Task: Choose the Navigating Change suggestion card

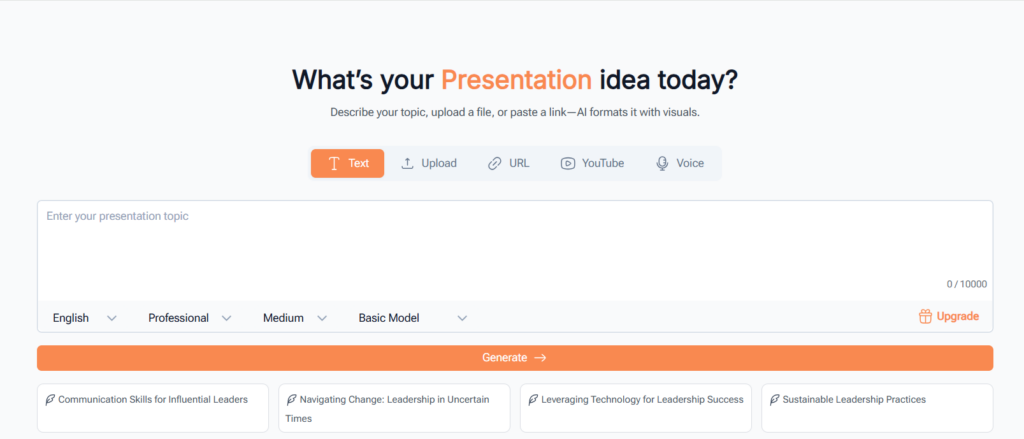Action: coord(394,408)
